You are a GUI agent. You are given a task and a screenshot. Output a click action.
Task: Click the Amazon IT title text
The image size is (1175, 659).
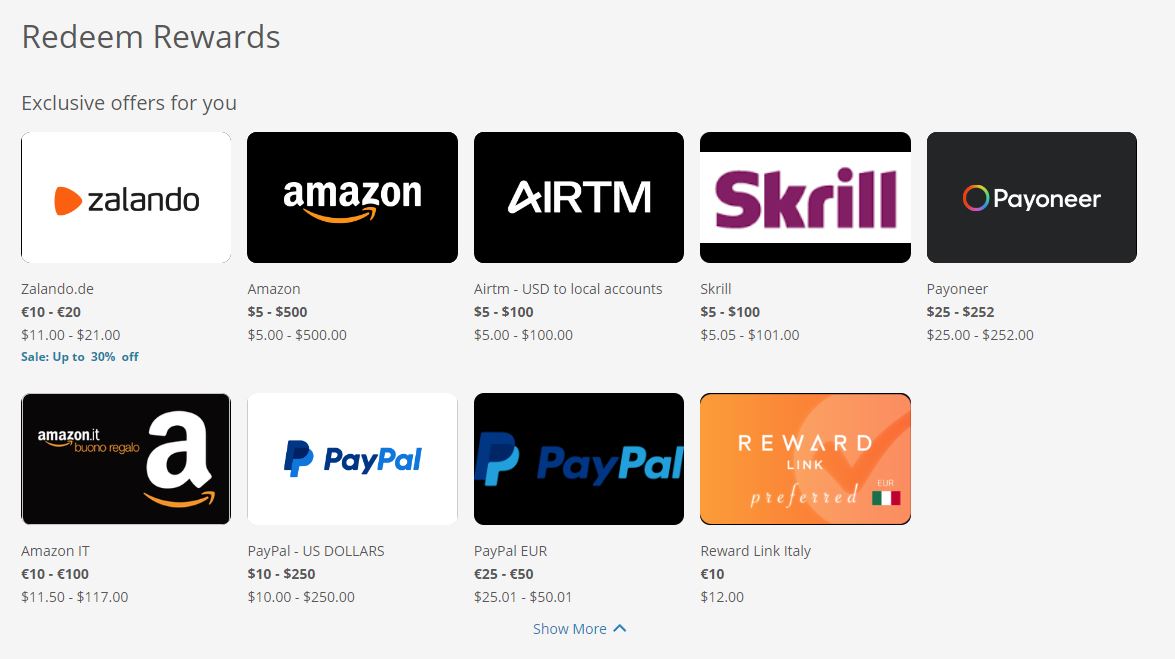55,551
